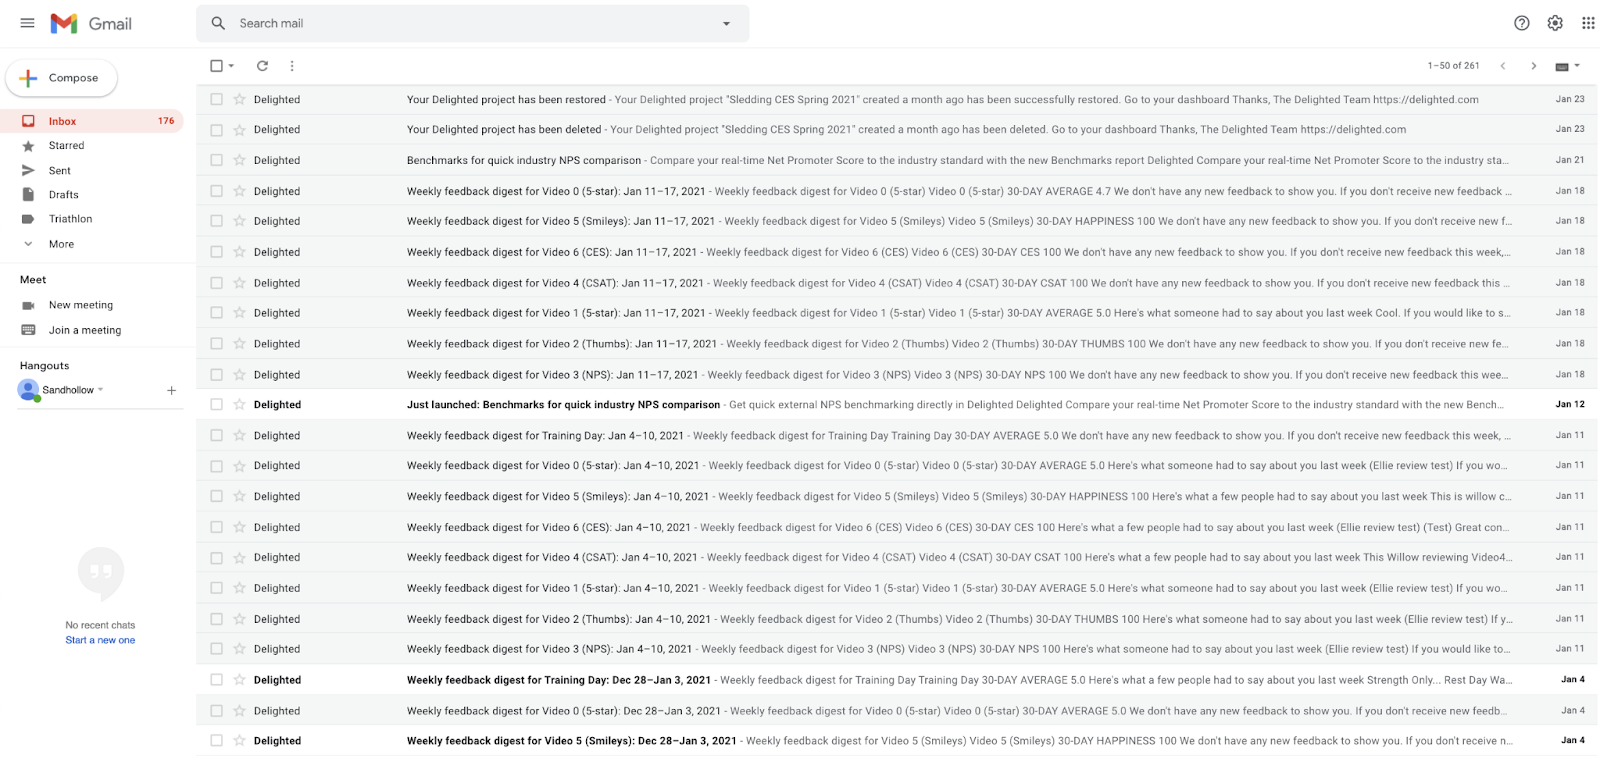The height and width of the screenshot is (762, 1600).
Task: Check the Video 2 (Thumbs) Jan 4–10 email
Action: [x=216, y=618]
